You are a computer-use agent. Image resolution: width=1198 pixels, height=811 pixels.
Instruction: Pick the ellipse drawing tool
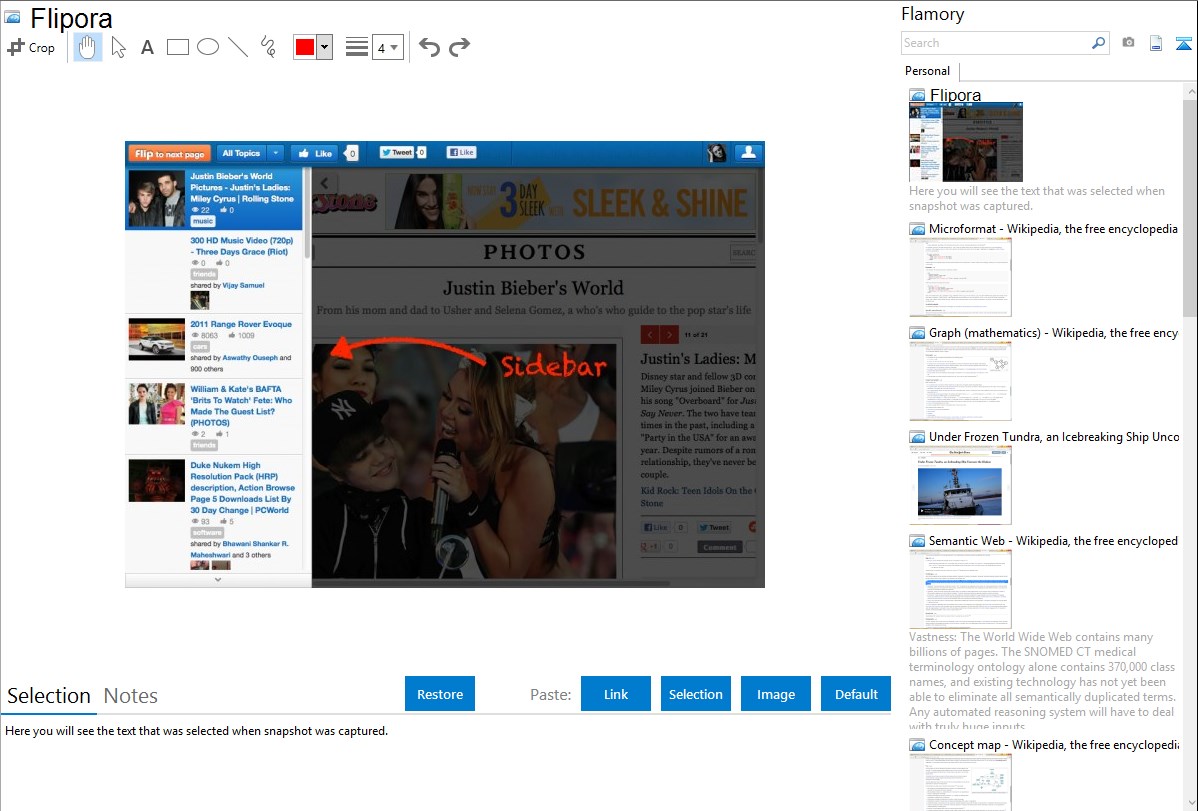(208, 47)
